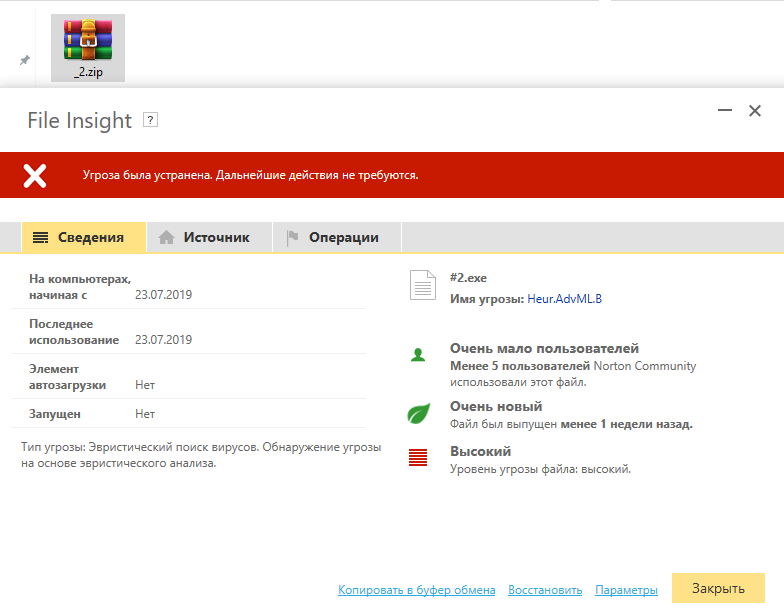Open the Операции tab
Screen dimensions: 784x614
pyautogui.click(x=337, y=238)
